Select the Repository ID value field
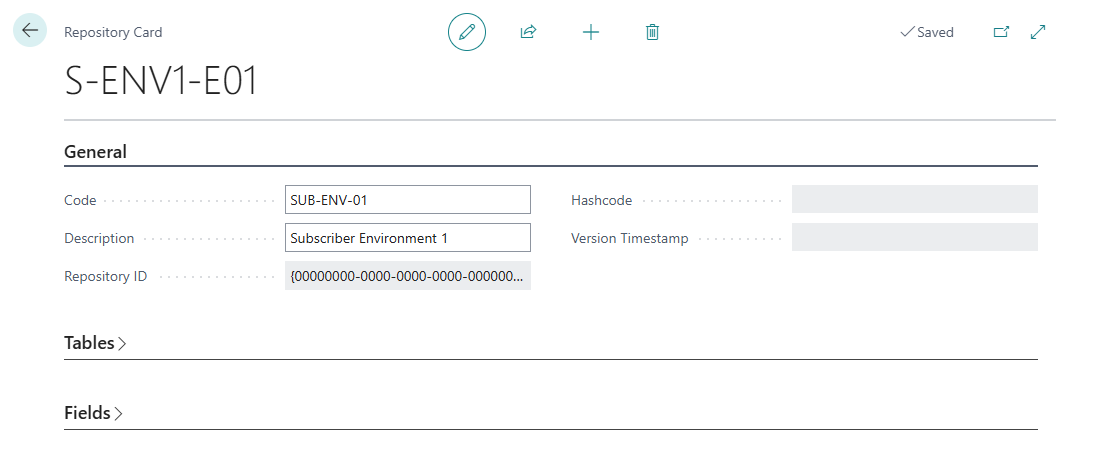Image resolution: width=1120 pixels, height=449 pixels. tap(407, 276)
